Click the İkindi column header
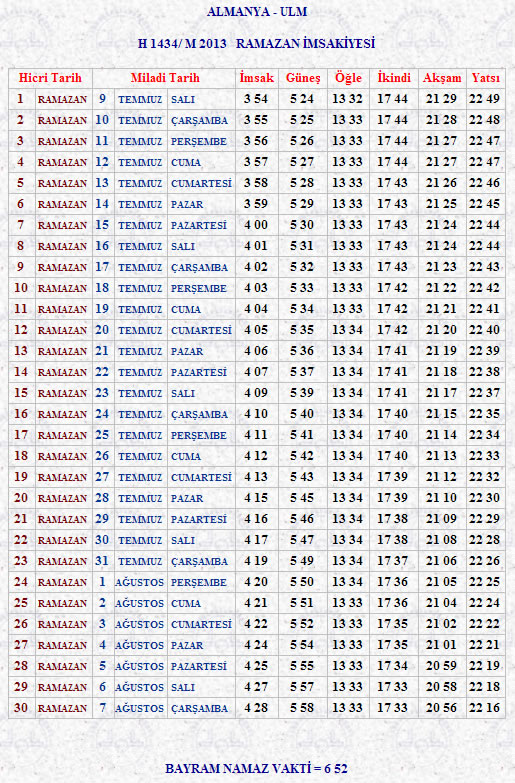Image resolution: width=515 pixels, height=783 pixels. [x=394, y=78]
